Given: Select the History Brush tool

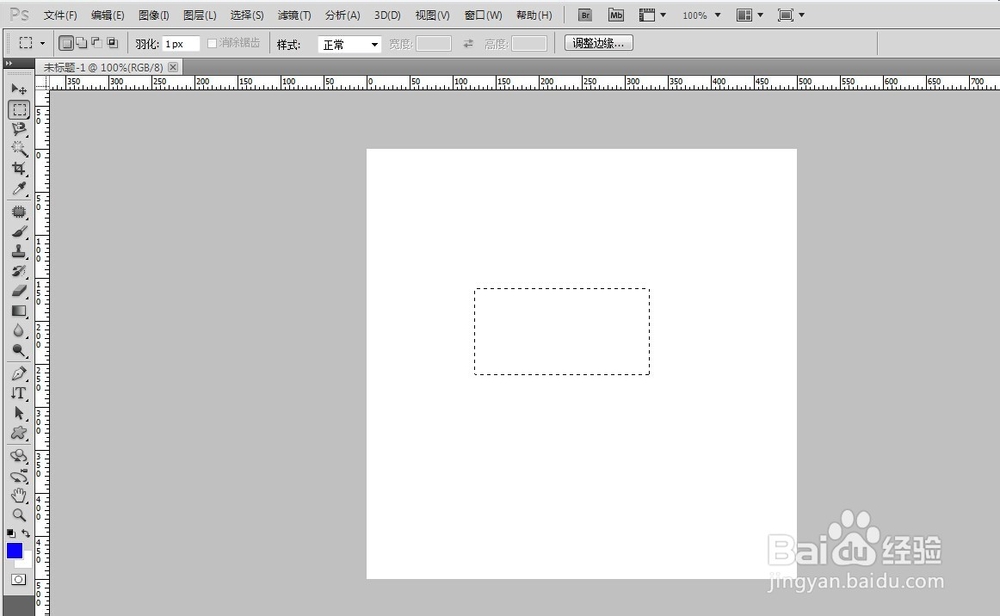Looking at the screenshot, I should point(19,271).
